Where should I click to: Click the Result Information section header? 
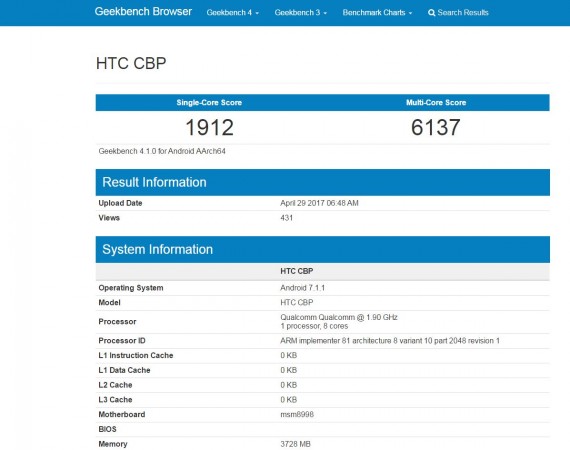pos(322,182)
